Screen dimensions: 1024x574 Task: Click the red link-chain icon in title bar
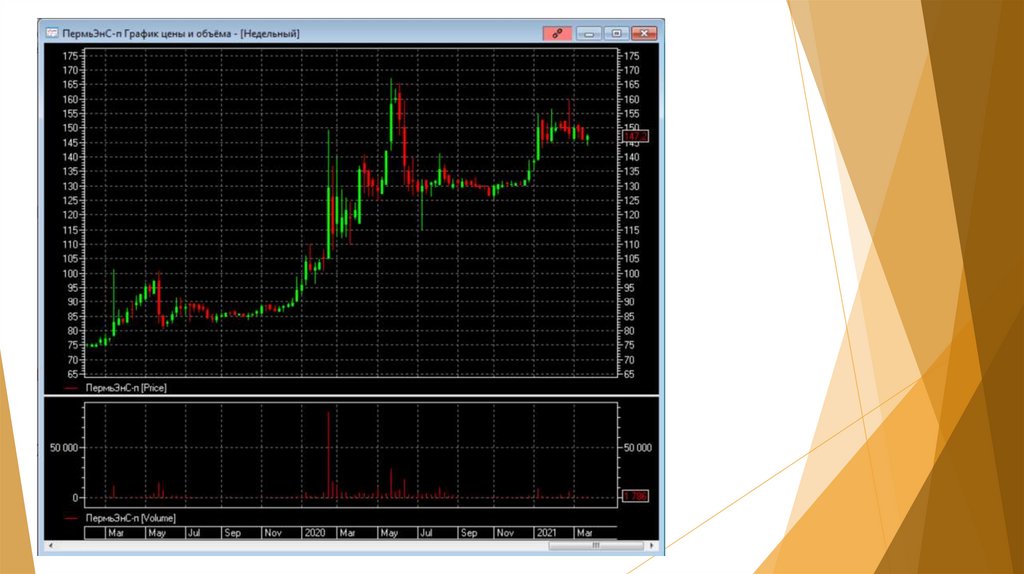point(557,33)
